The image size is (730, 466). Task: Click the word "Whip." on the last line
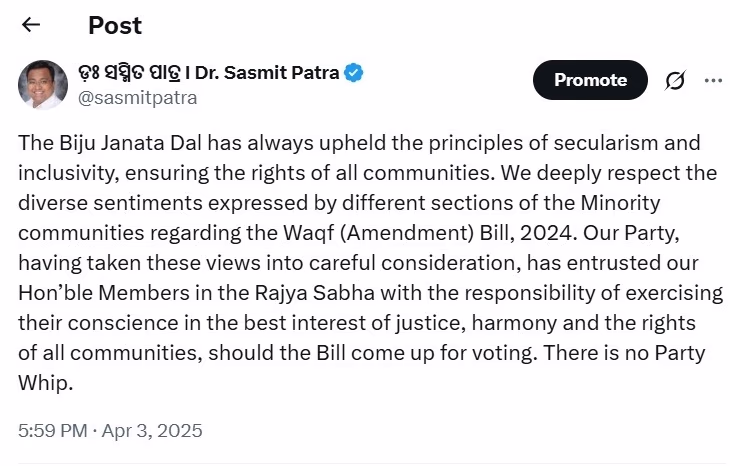point(46,384)
